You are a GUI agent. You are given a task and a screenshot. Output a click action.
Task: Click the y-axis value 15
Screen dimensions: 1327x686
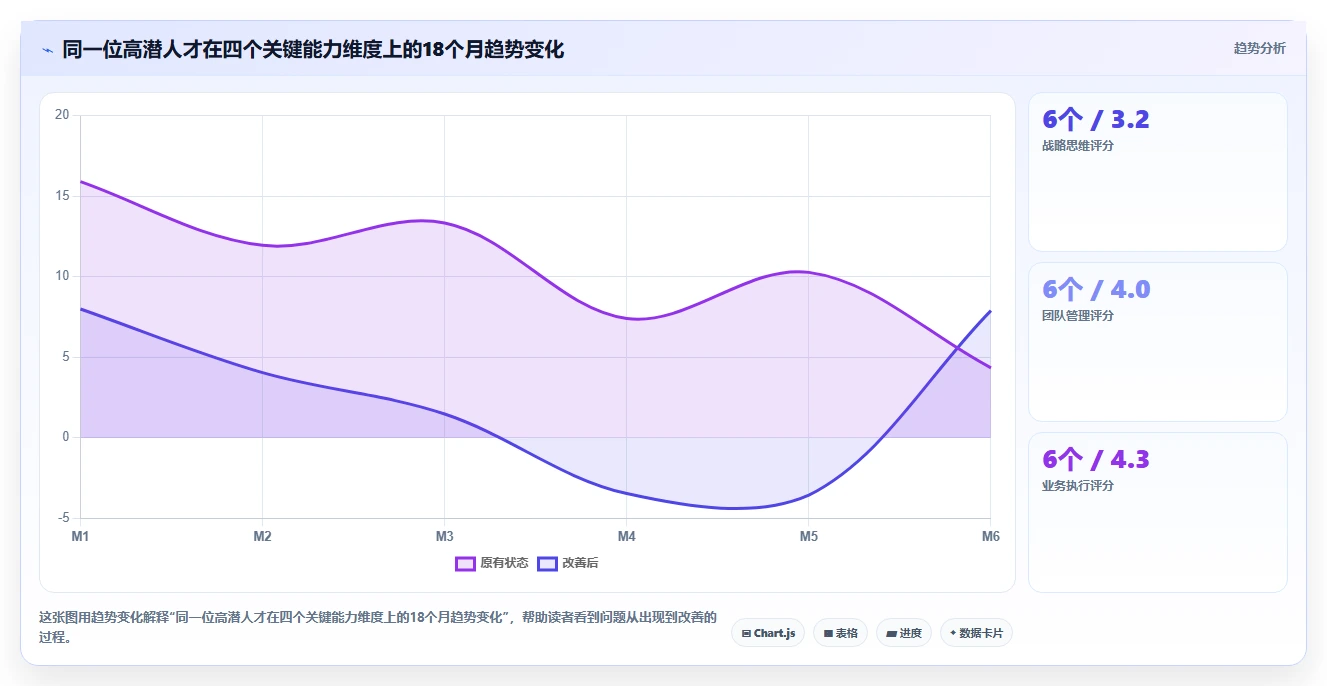(62, 196)
